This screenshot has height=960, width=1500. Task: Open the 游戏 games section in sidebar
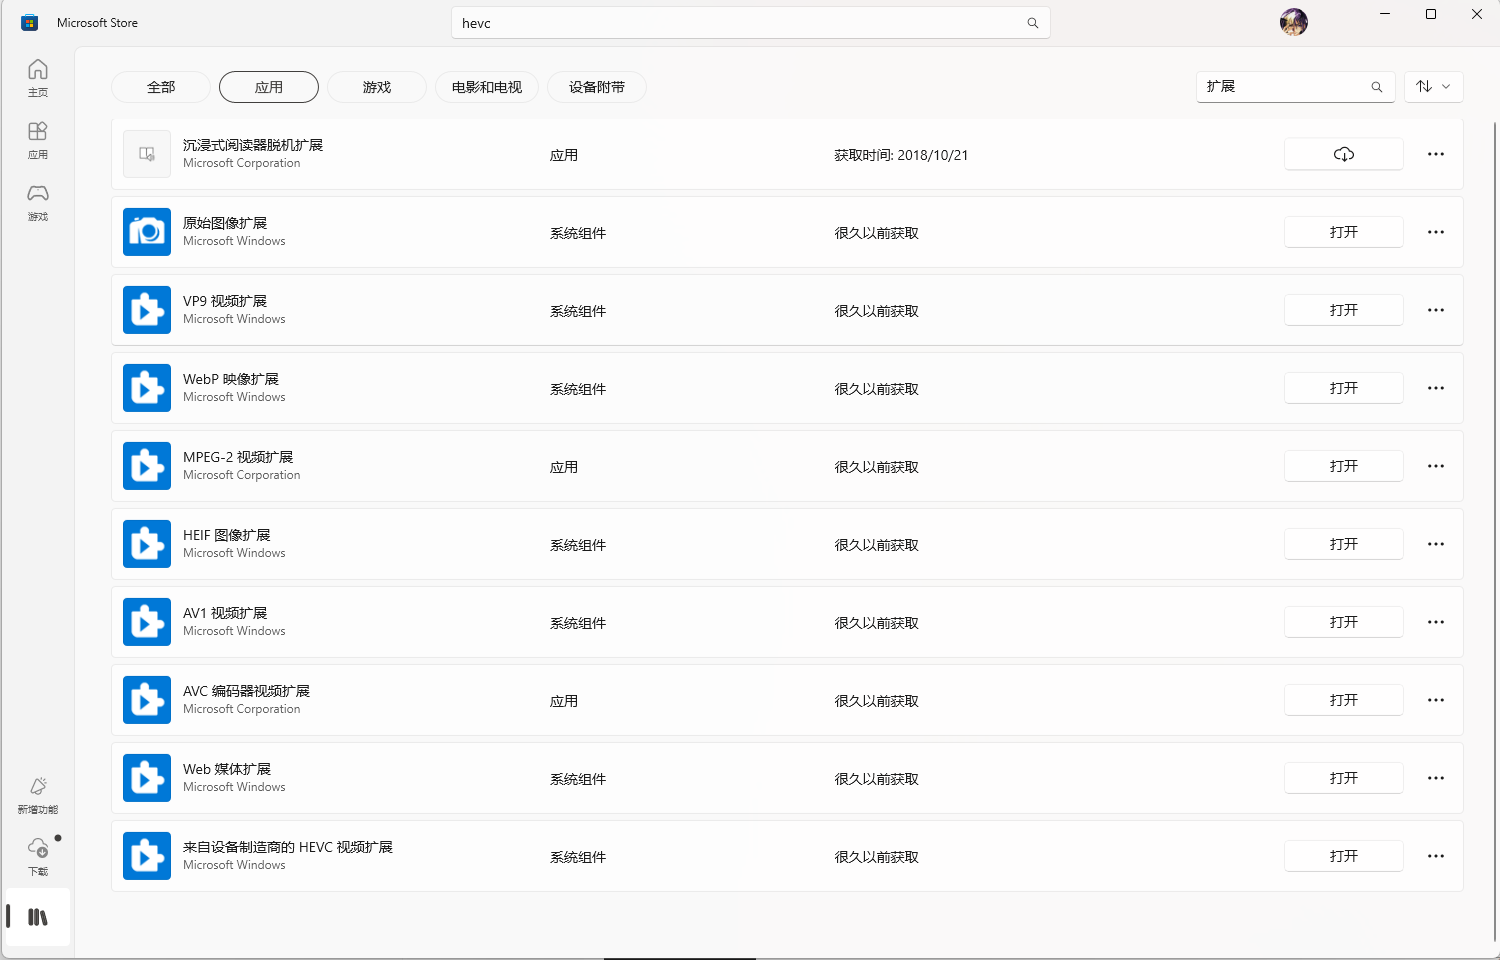(x=38, y=202)
